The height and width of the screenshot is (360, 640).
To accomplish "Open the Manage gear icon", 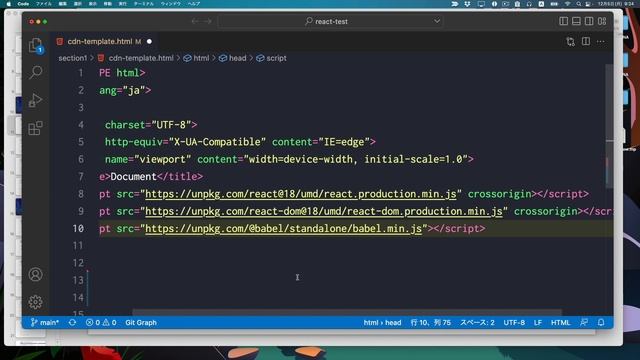I will pos(36,302).
